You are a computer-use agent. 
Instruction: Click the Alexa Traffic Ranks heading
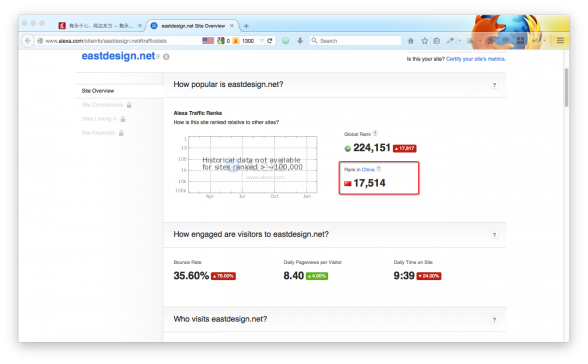click(x=198, y=113)
